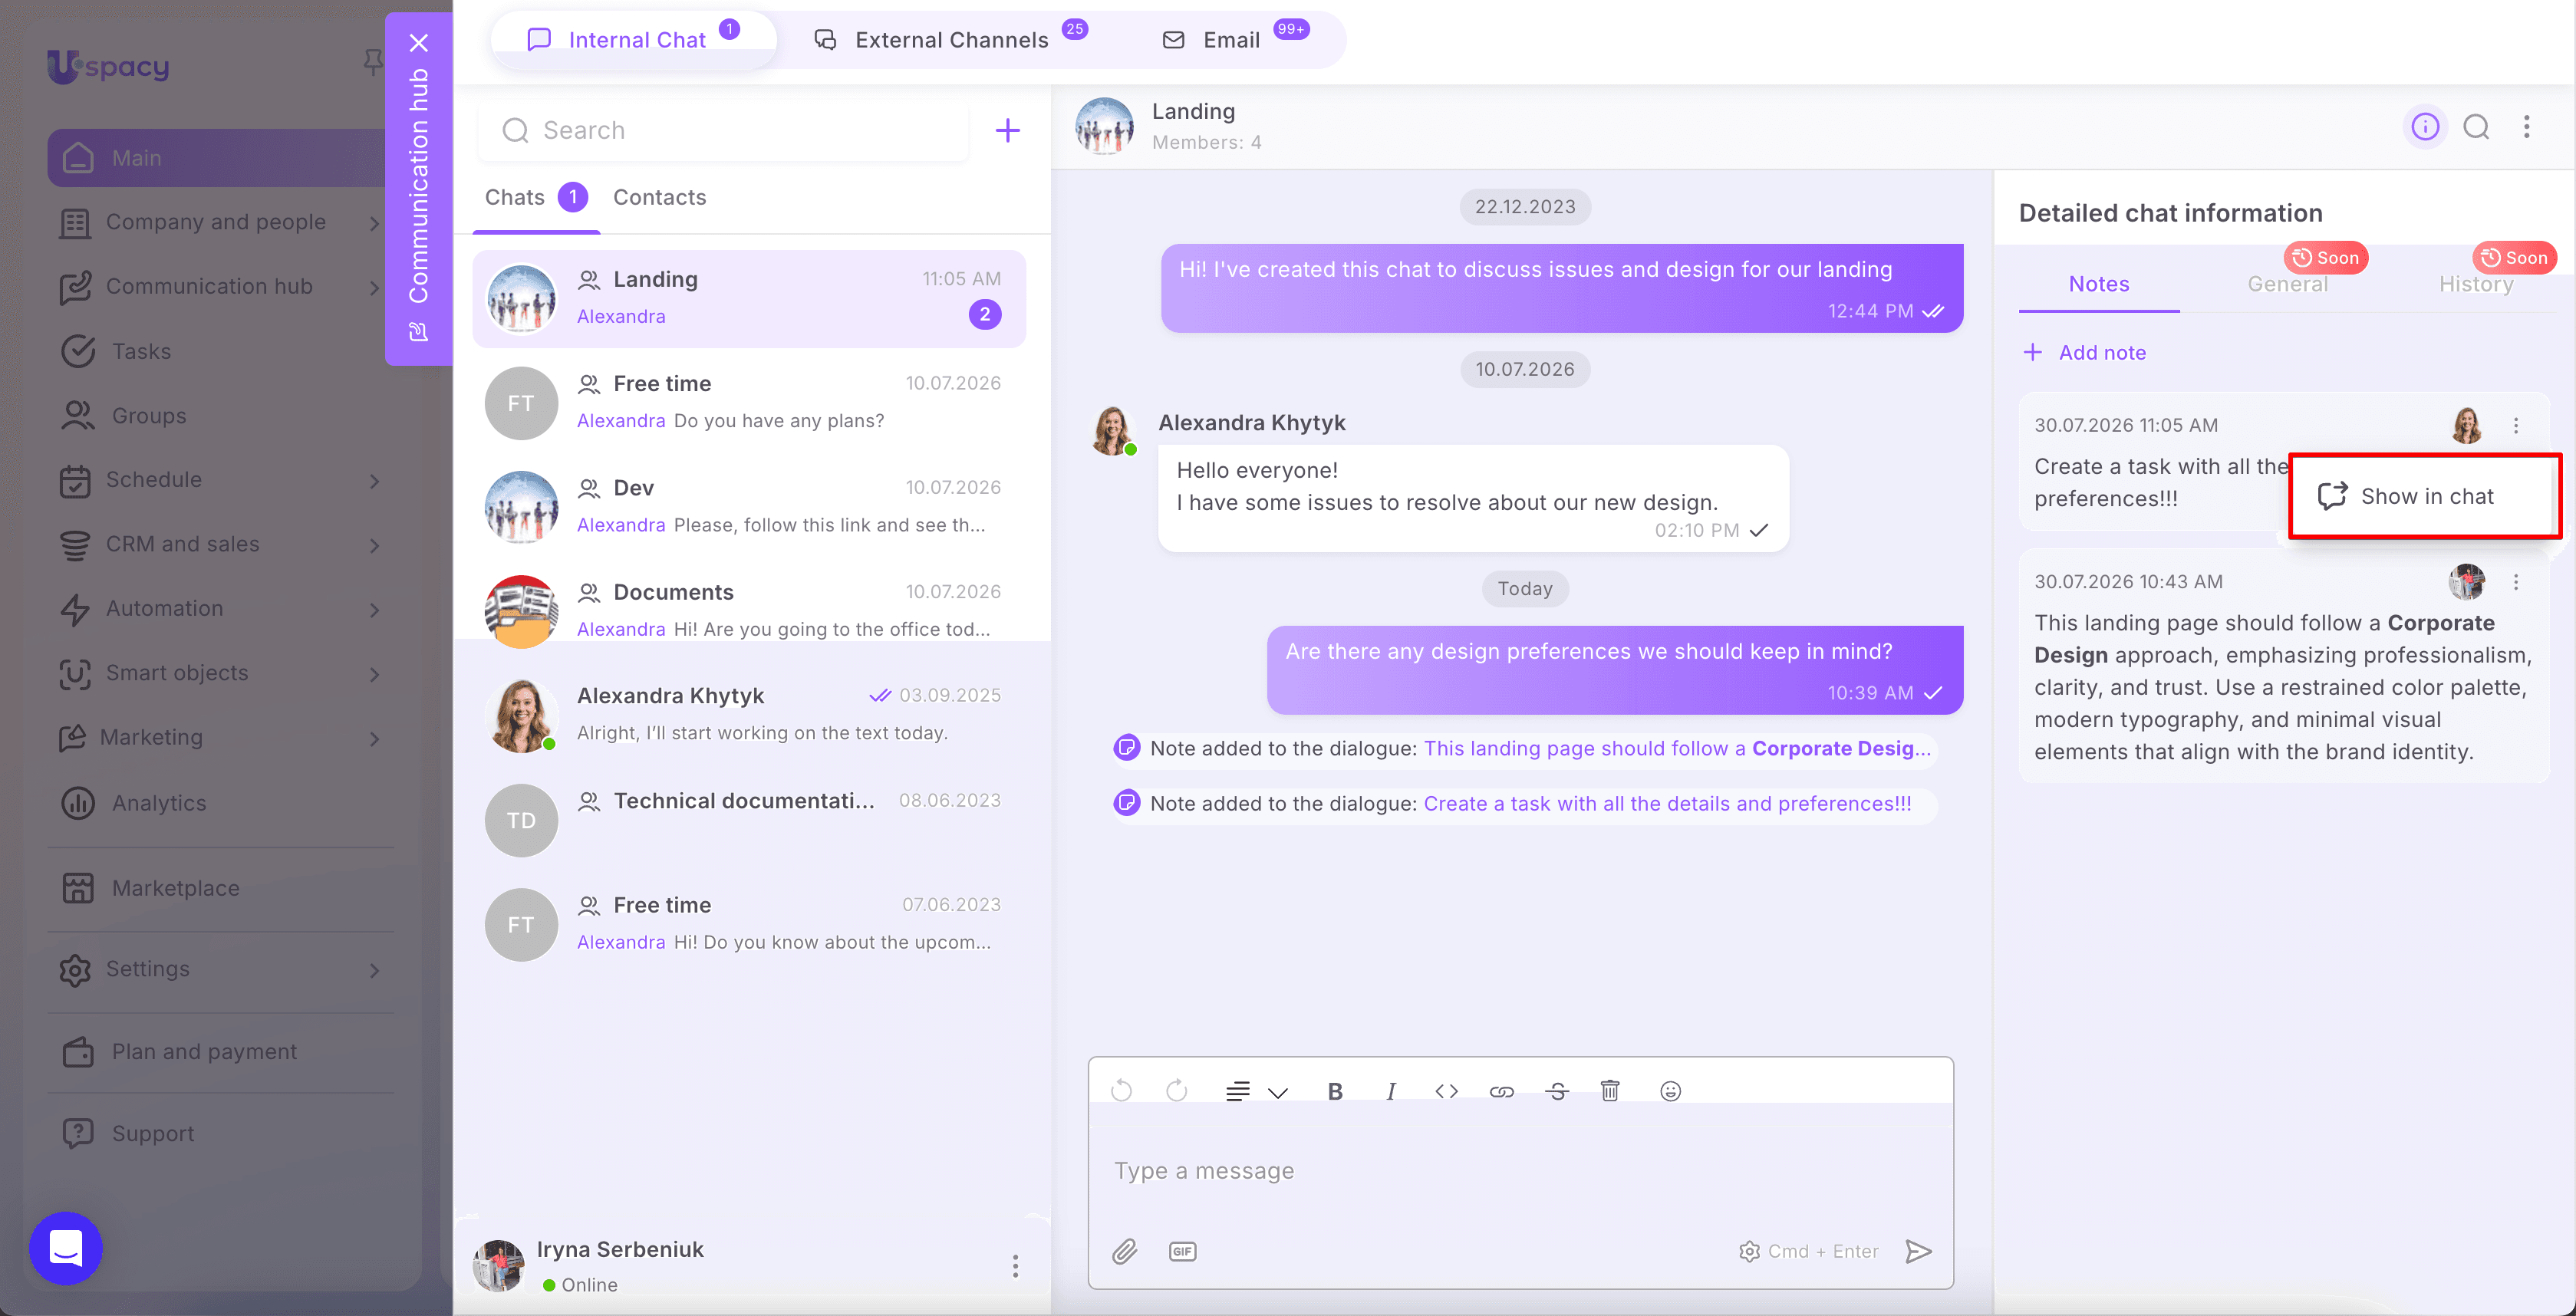Expand Communication hub sidebar section
Viewport: 2576px width, 1316px height.
(375, 287)
